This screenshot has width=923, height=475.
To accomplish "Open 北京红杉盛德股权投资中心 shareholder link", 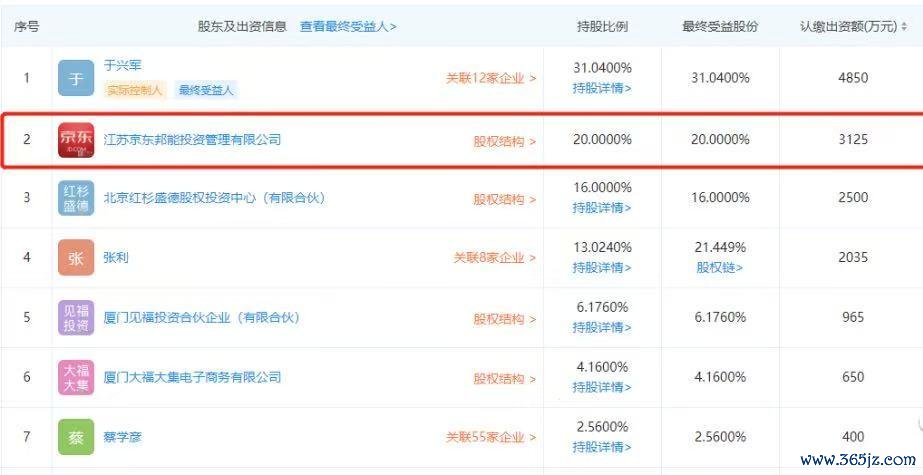I will (214, 198).
